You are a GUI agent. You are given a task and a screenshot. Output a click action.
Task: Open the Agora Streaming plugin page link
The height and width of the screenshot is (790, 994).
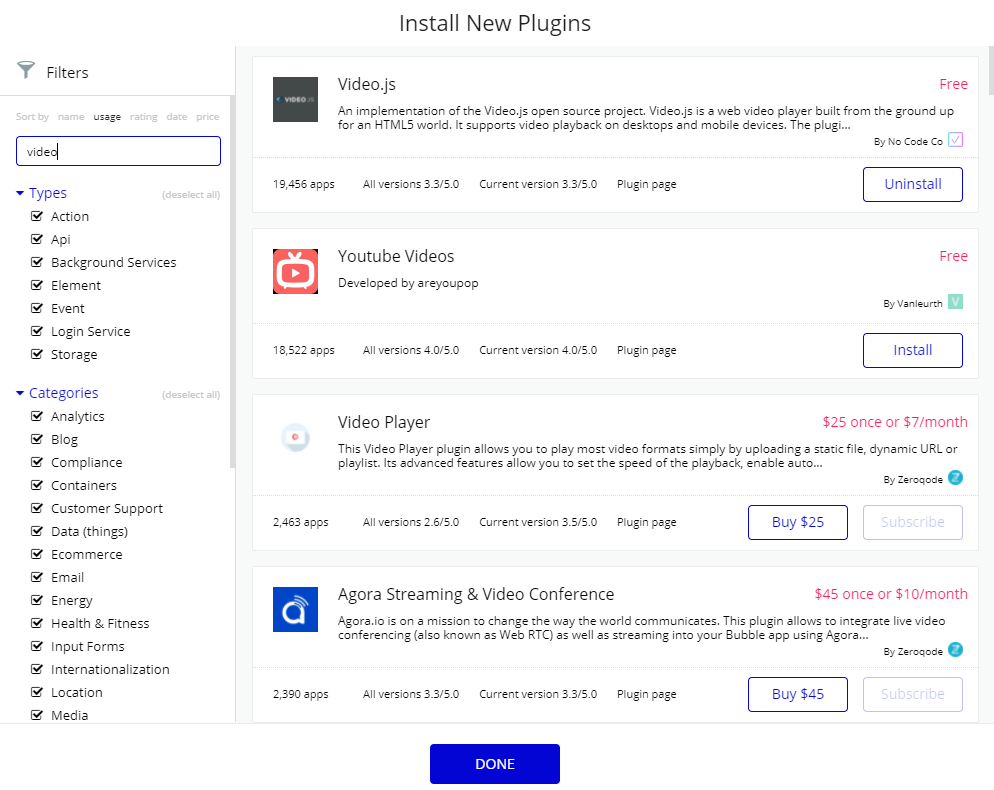click(x=647, y=694)
